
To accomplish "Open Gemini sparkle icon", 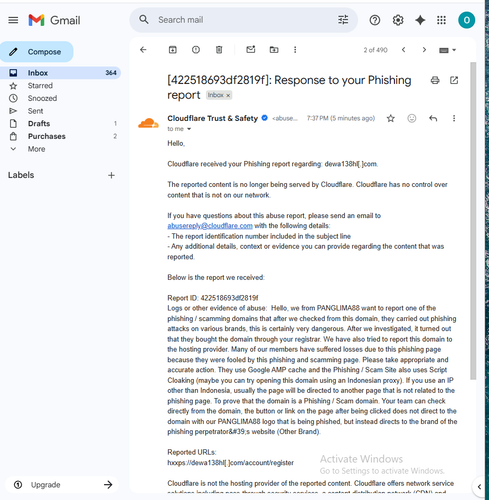I will click(420, 20).
